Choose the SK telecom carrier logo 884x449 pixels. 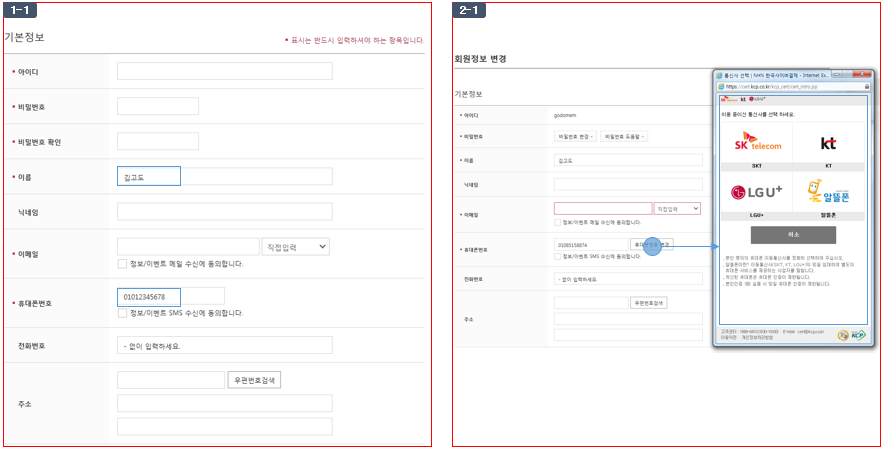[x=758, y=142]
